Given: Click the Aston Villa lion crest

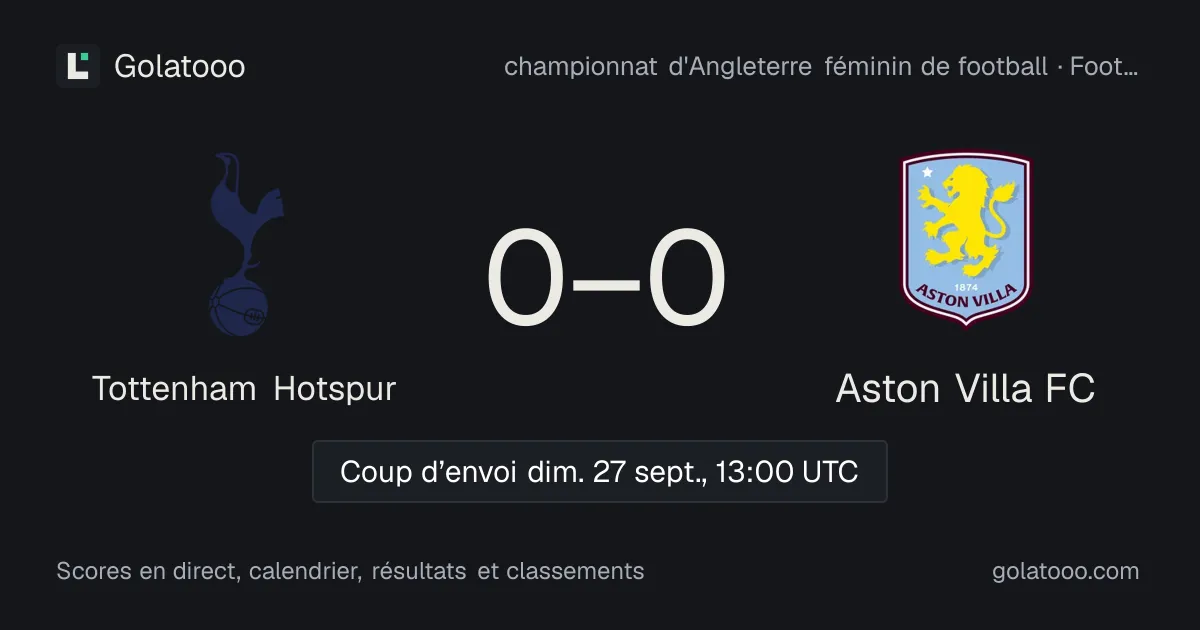Looking at the screenshot, I should 965,239.
